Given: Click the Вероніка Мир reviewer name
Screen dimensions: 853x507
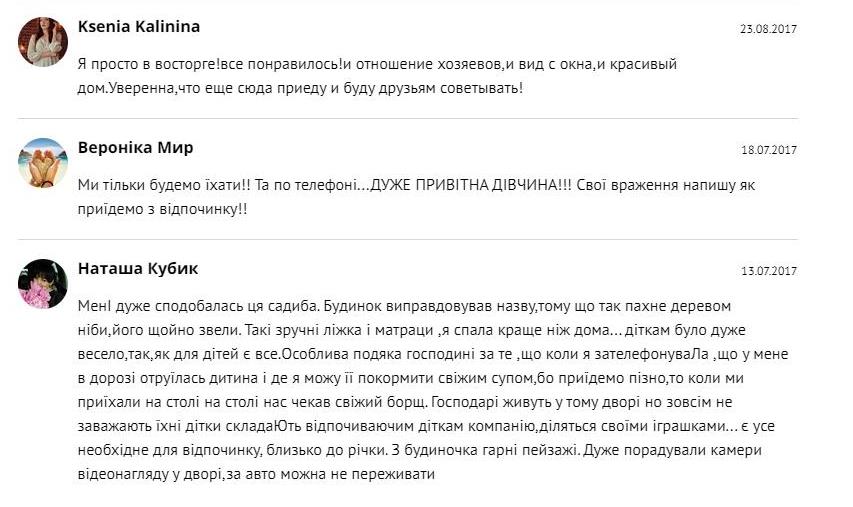Looking at the screenshot, I should pyautogui.click(x=135, y=148).
